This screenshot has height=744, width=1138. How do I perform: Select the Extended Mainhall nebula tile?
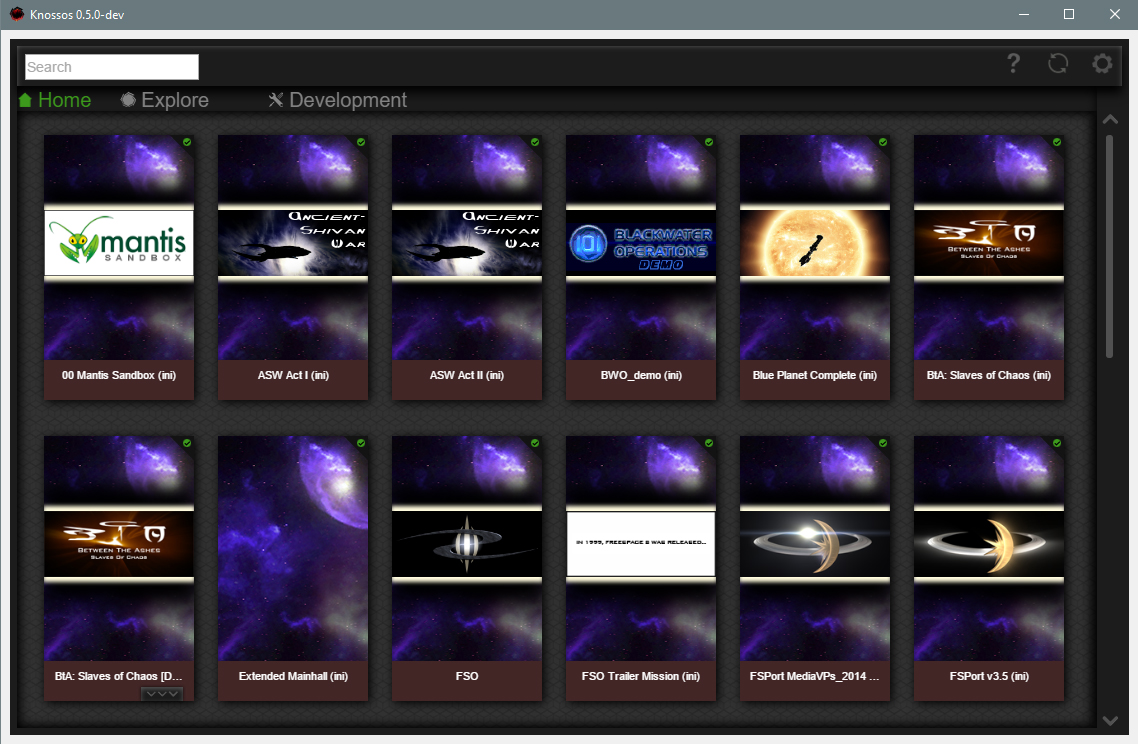pos(293,548)
